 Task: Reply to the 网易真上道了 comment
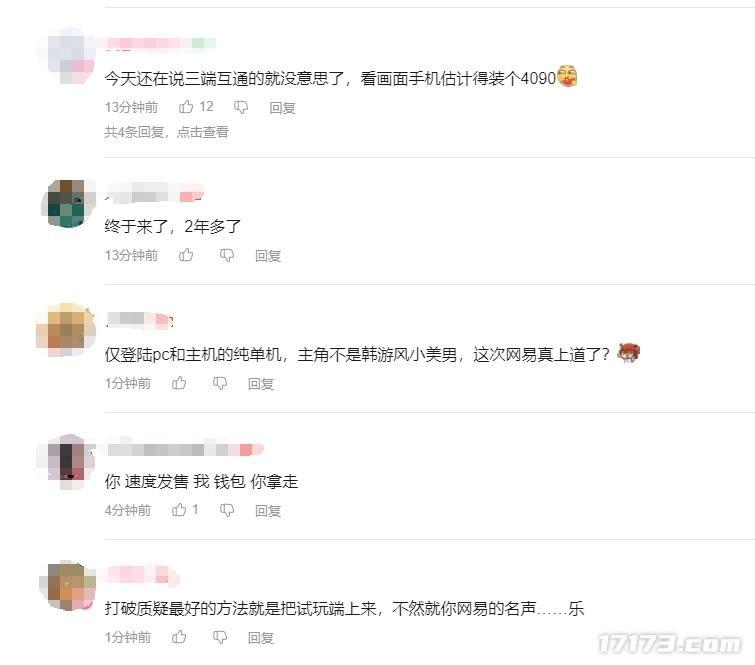pos(260,384)
